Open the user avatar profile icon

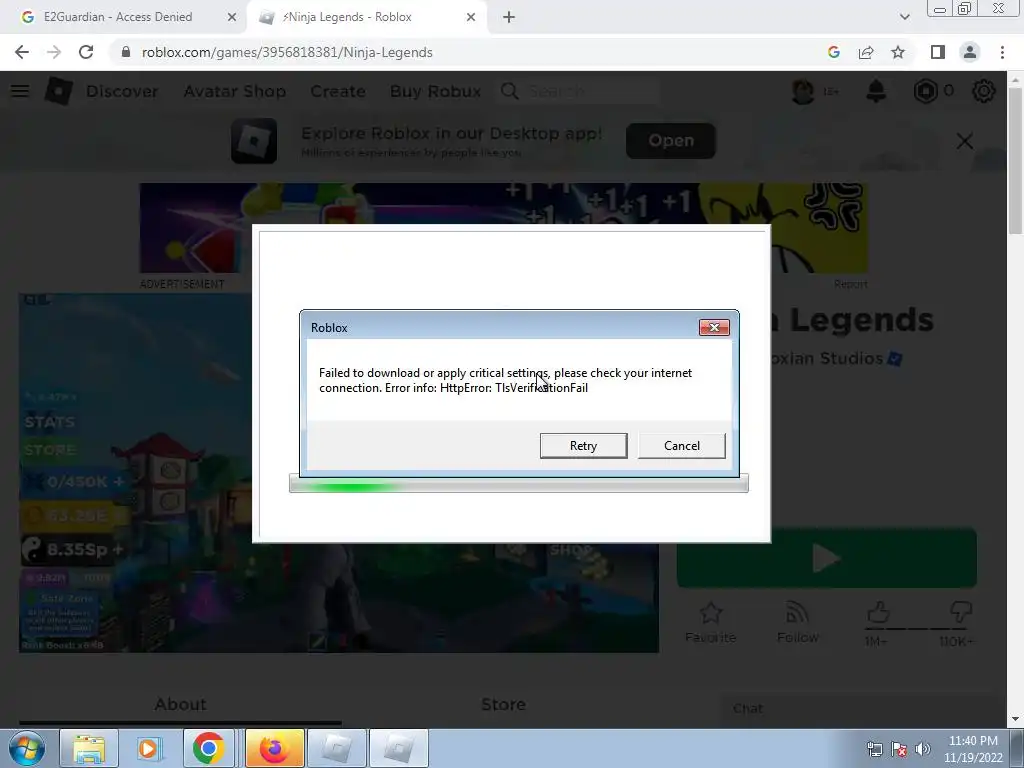(x=803, y=91)
